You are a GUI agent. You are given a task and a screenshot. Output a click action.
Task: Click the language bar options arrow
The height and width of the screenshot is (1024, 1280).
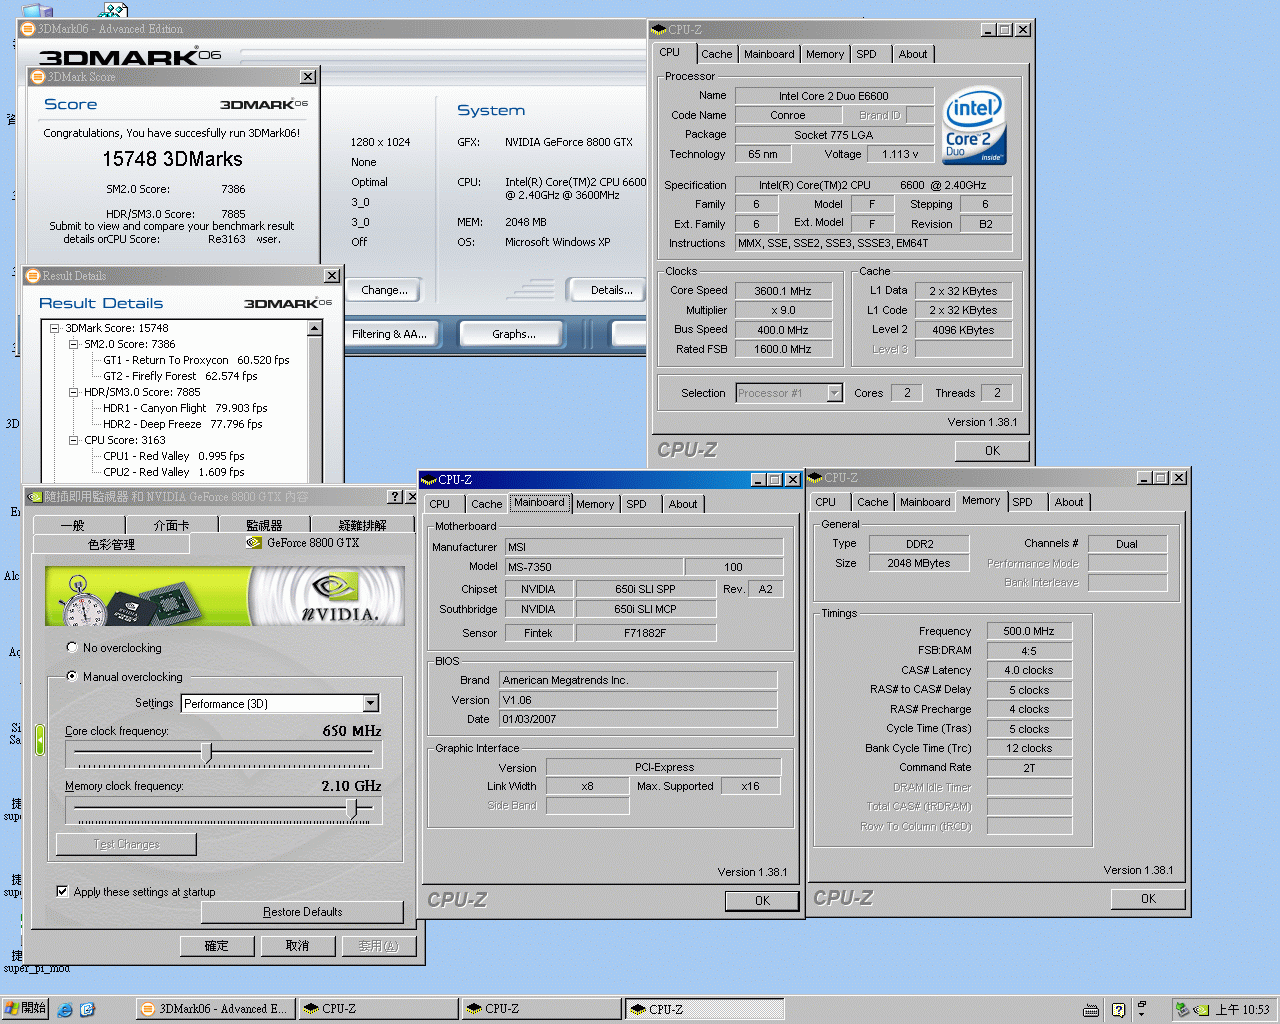pyautogui.click(x=1142, y=1014)
